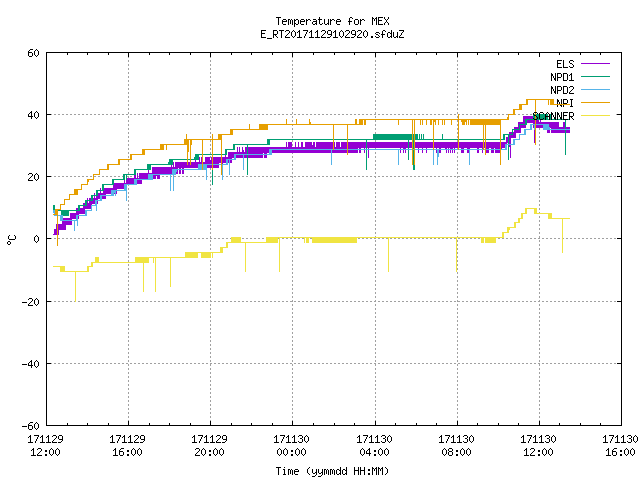640x480 pixels.
Task: Click the '00:00' x-axis time label
Action: (x=291, y=452)
